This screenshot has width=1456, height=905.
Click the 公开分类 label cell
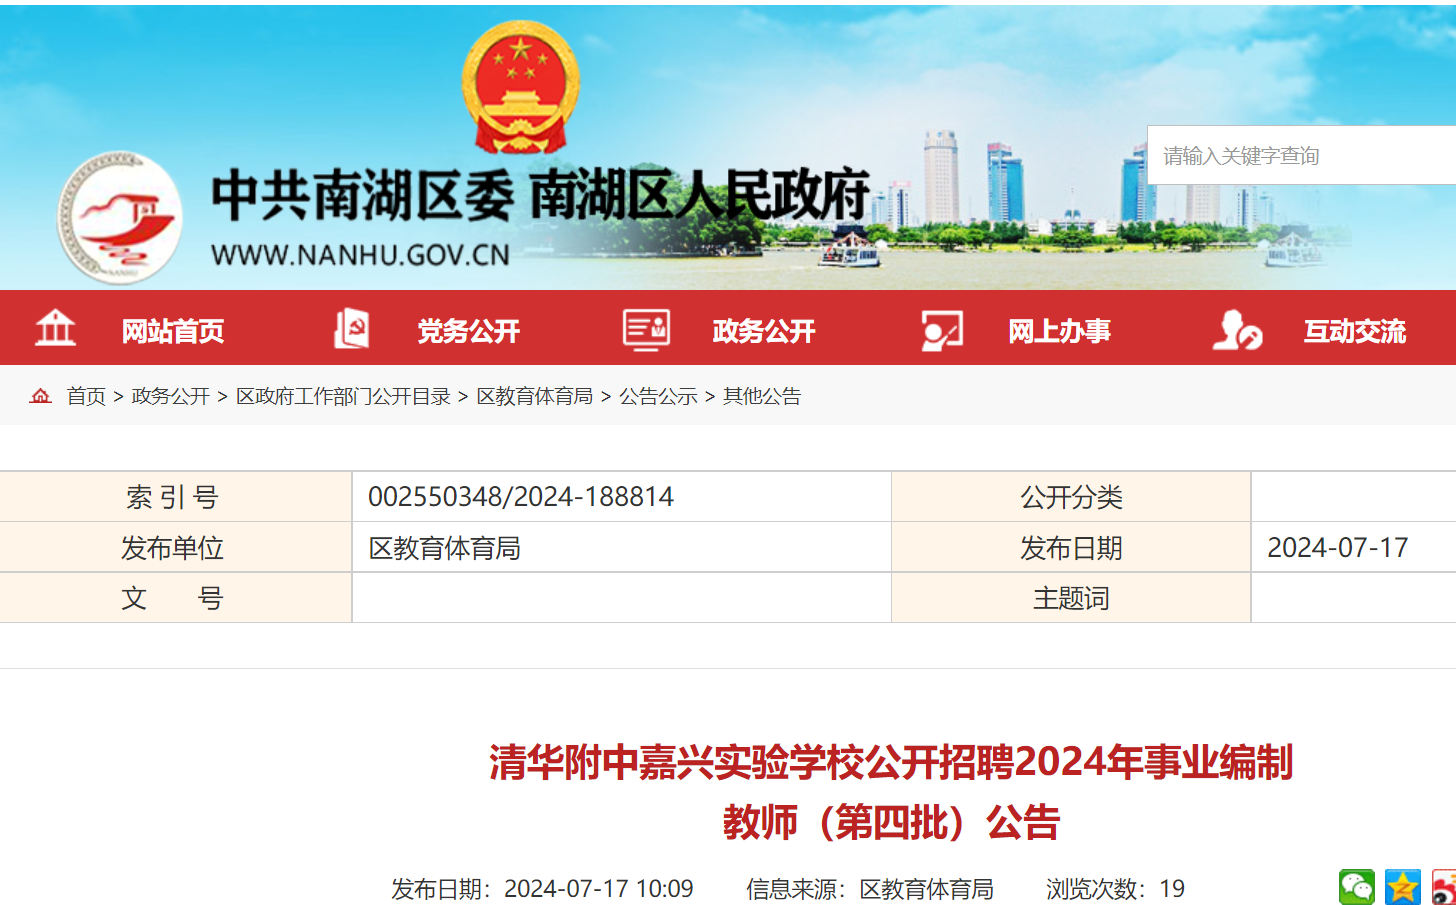coord(1071,497)
